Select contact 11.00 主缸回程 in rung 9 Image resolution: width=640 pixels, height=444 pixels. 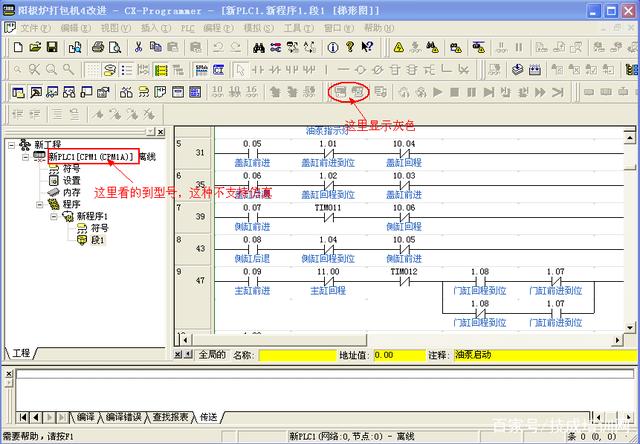[328, 282]
